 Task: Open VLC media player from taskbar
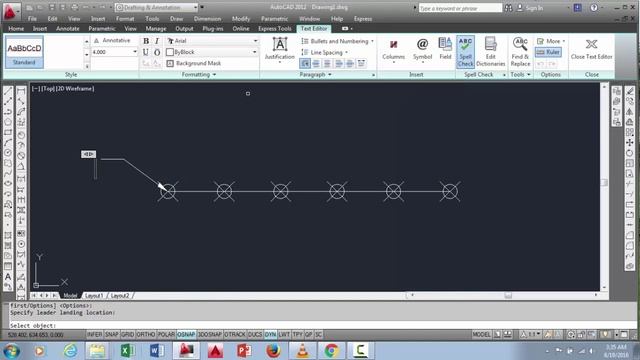coord(302,351)
